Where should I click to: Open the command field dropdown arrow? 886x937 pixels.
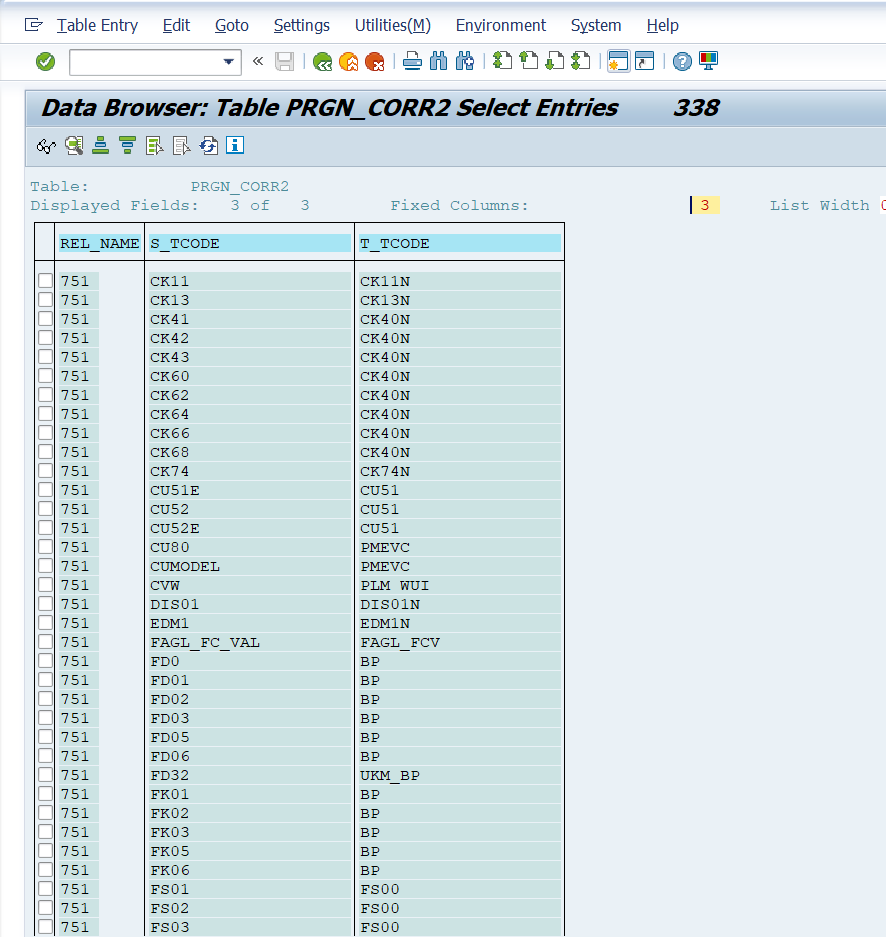pyautogui.click(x=228, y=62)
